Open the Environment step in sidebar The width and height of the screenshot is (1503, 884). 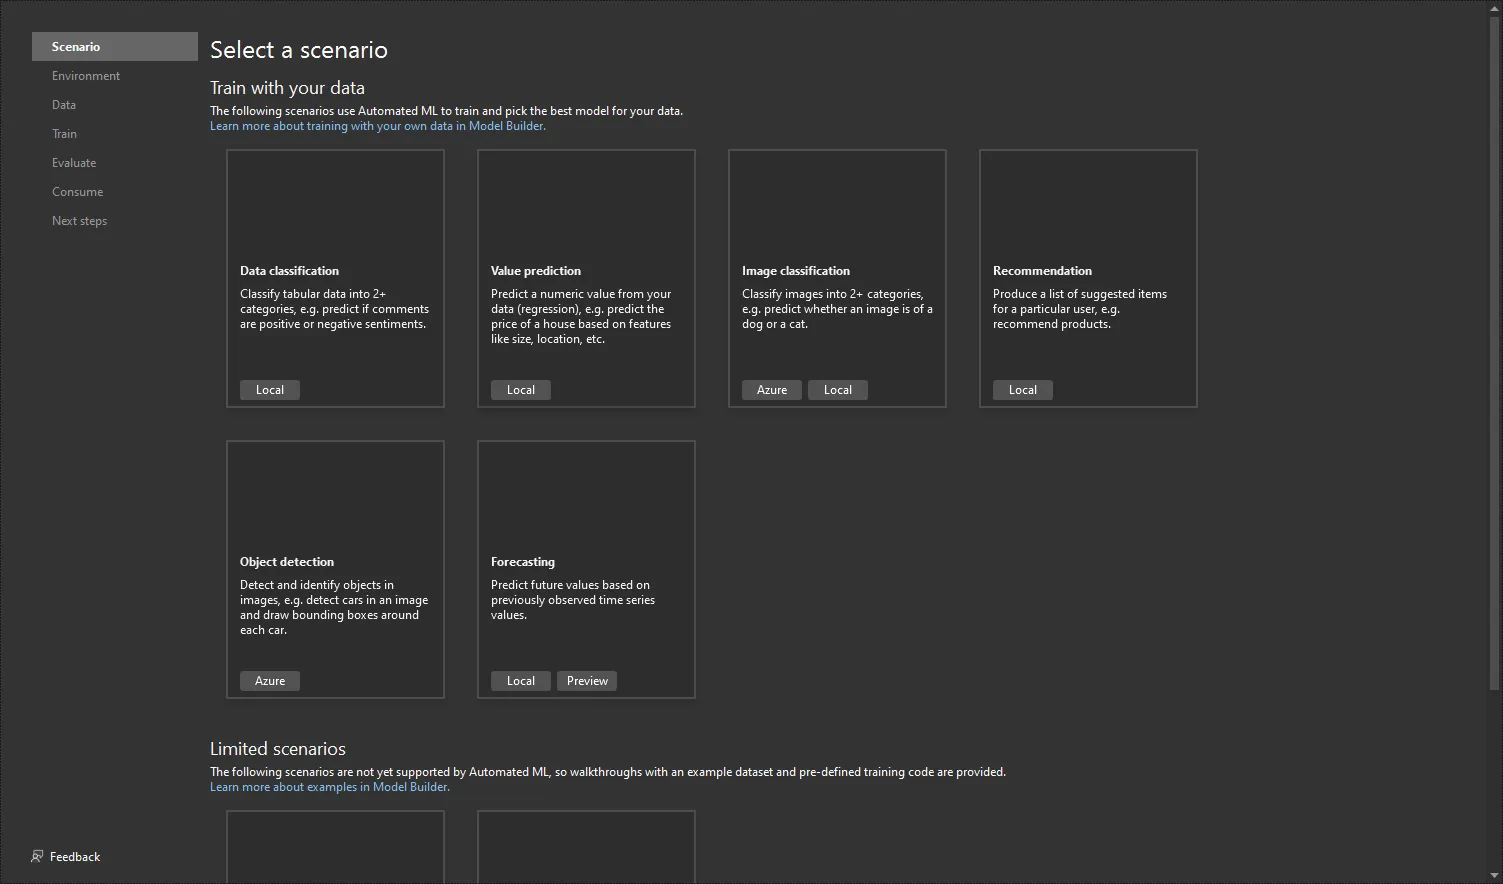click(x=86, y=76)
